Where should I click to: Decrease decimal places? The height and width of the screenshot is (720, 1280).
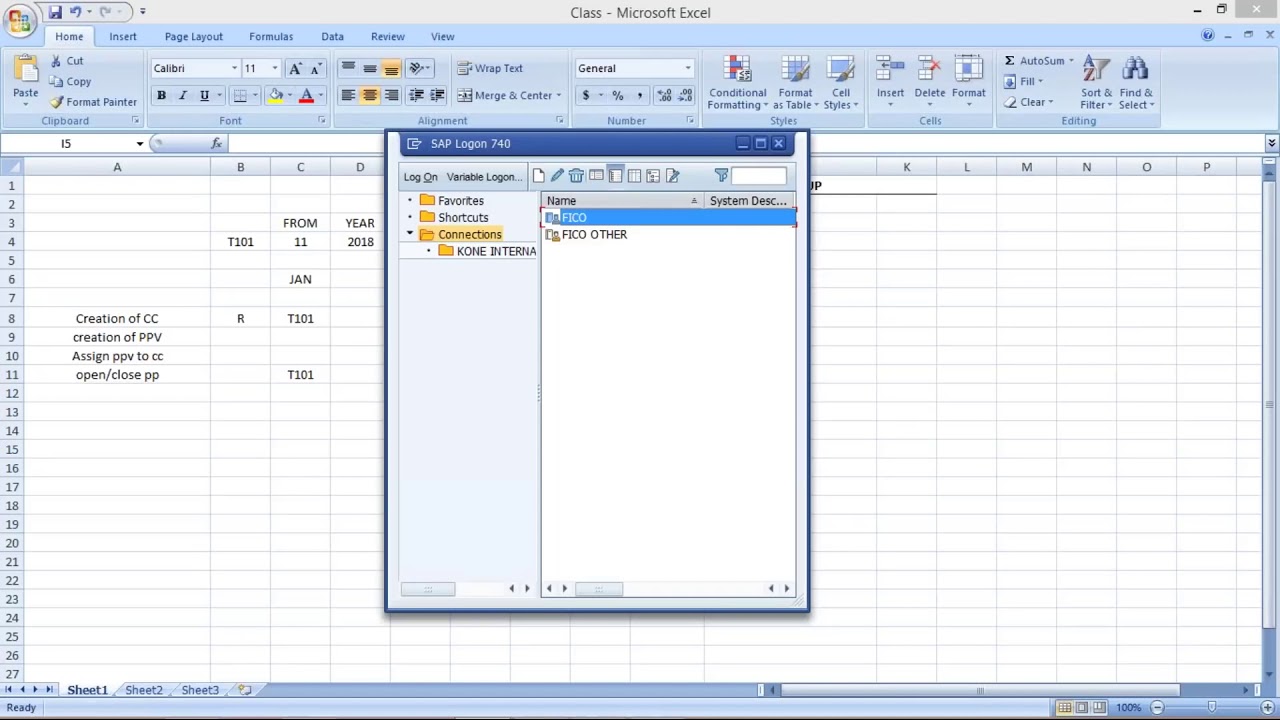click(685, 95)
